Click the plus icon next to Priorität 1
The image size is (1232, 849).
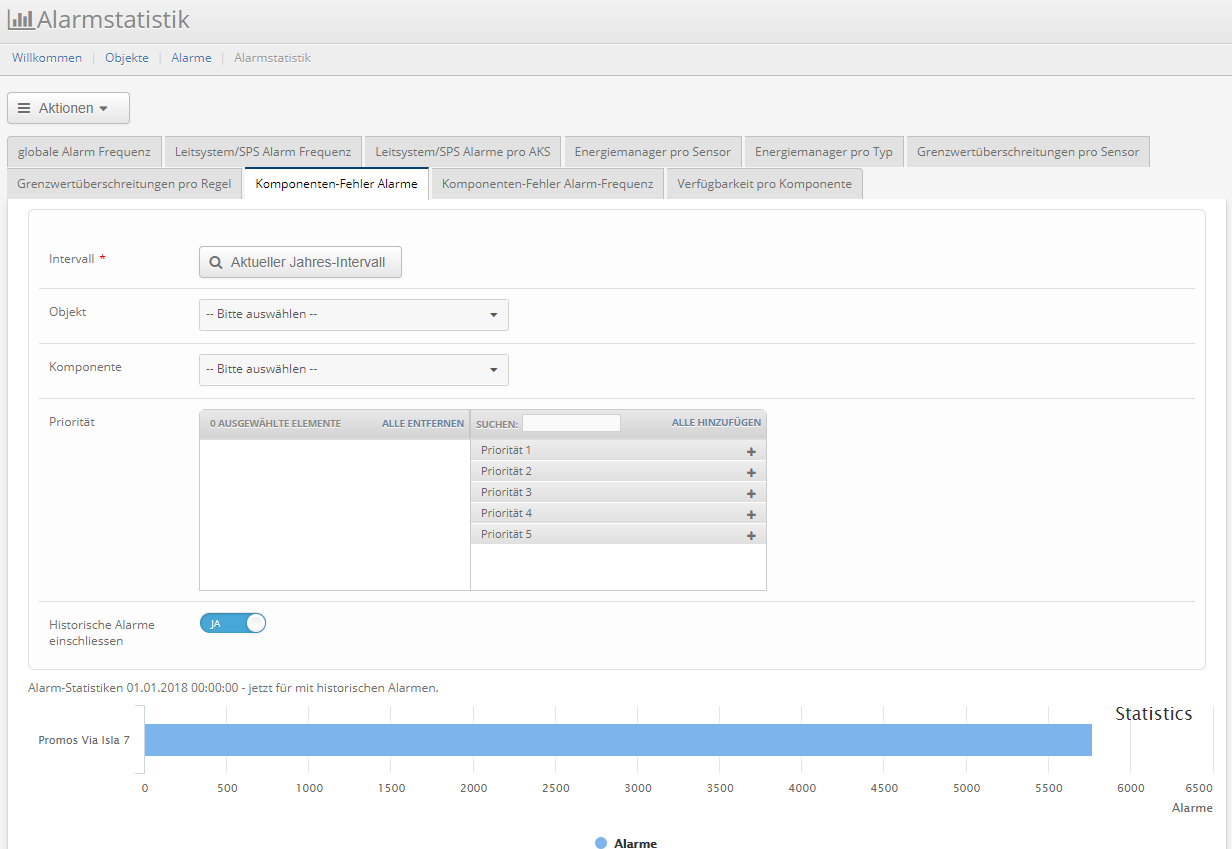[751, 451]
